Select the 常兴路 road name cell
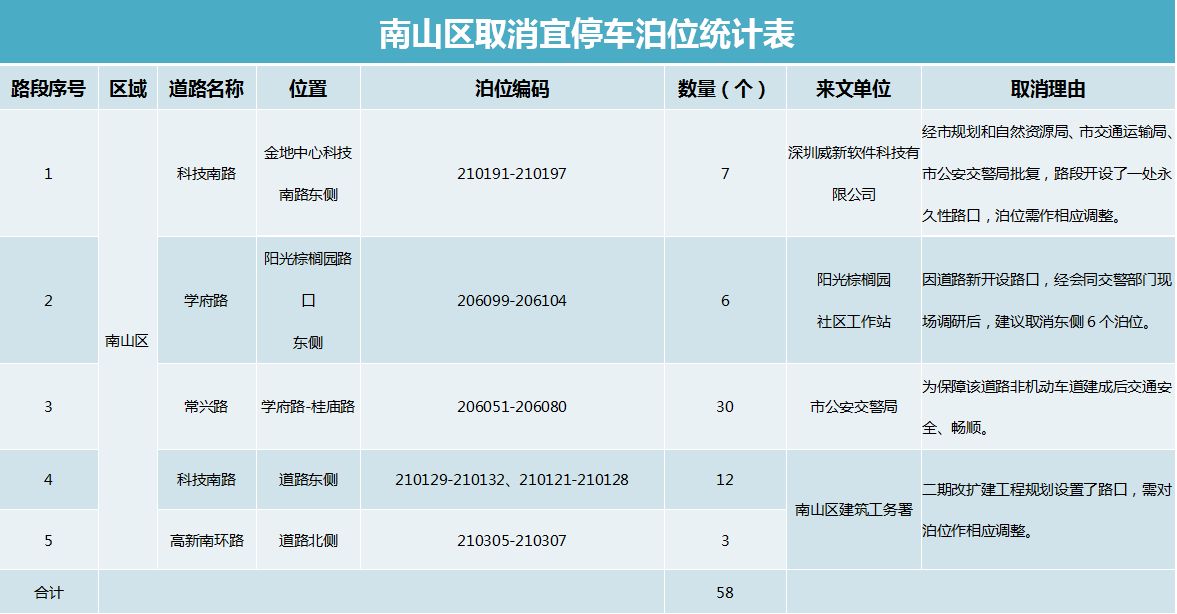Screen dimensions: 1177x614 206,407
